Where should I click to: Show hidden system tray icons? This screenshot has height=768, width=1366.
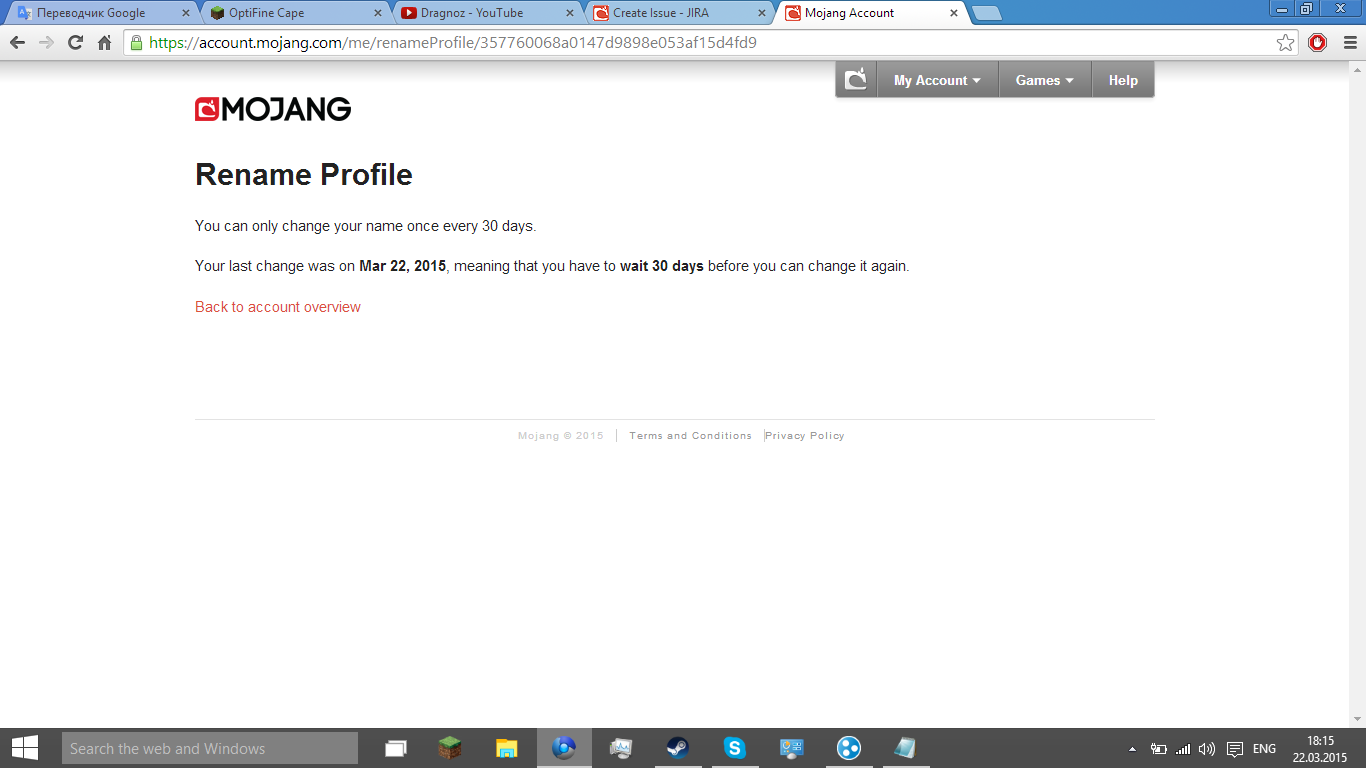point(1132,749)
